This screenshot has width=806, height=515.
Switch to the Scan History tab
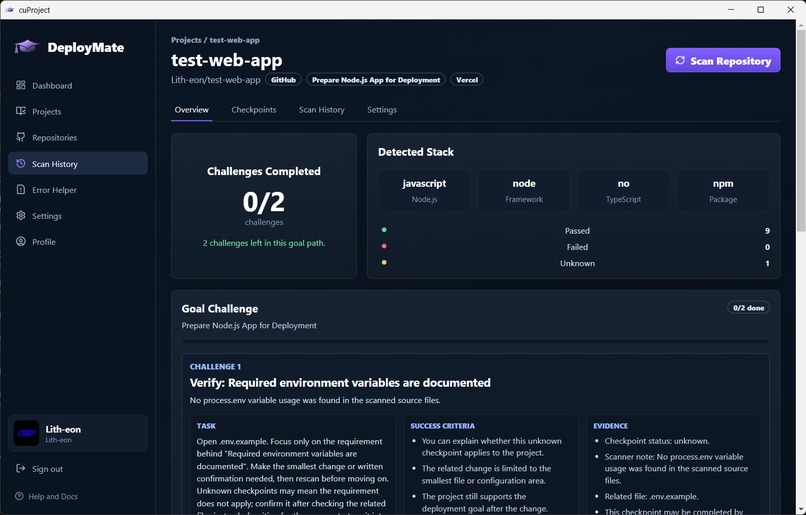point(321,109)
